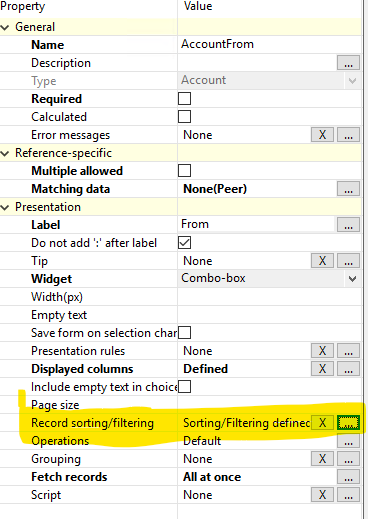Select the Sorting/Filtering defined value text

(x=247, y=423)
